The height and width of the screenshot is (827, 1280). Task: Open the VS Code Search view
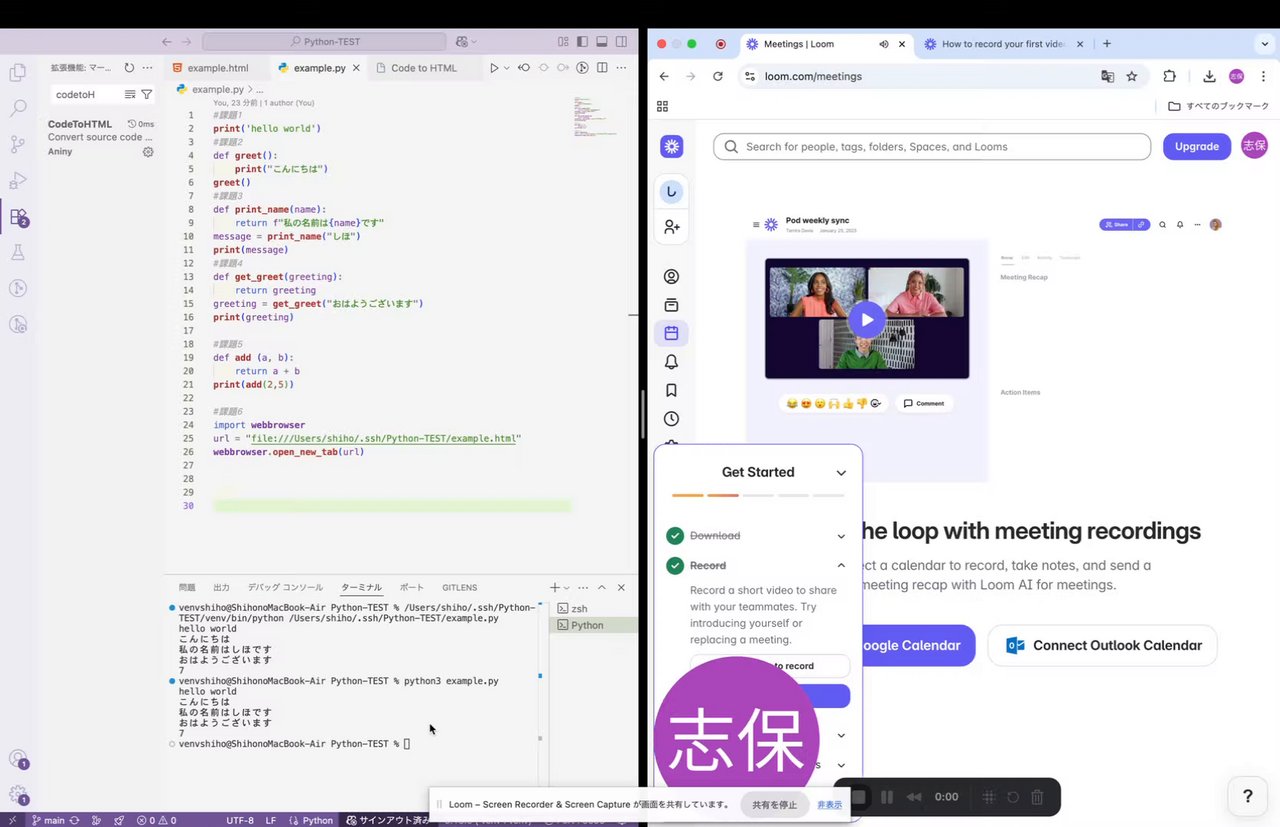pos(17,108)
